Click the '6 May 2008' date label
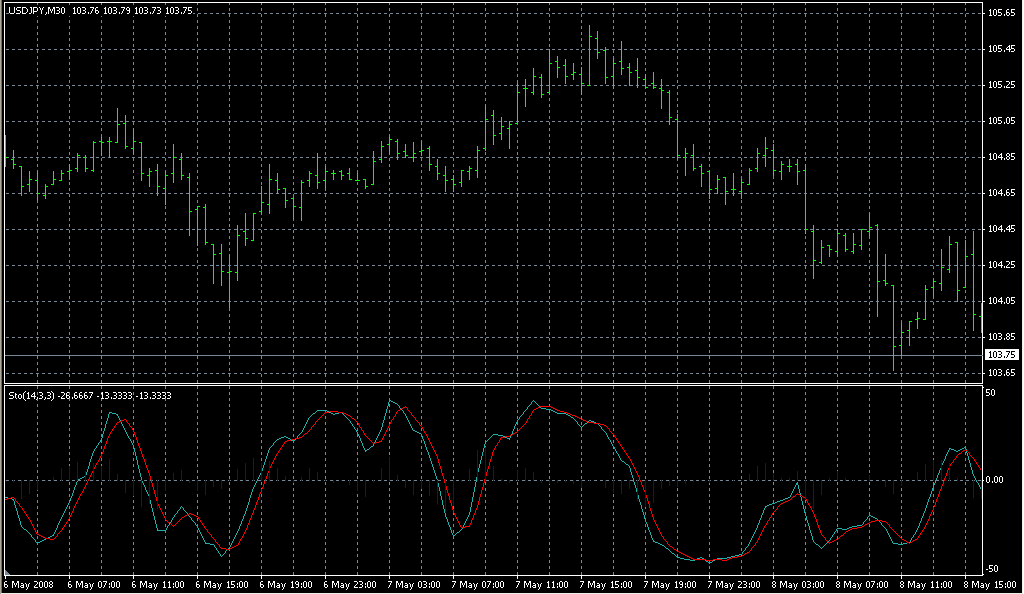This screenshot has width=1024, height=594. point(31,584)
